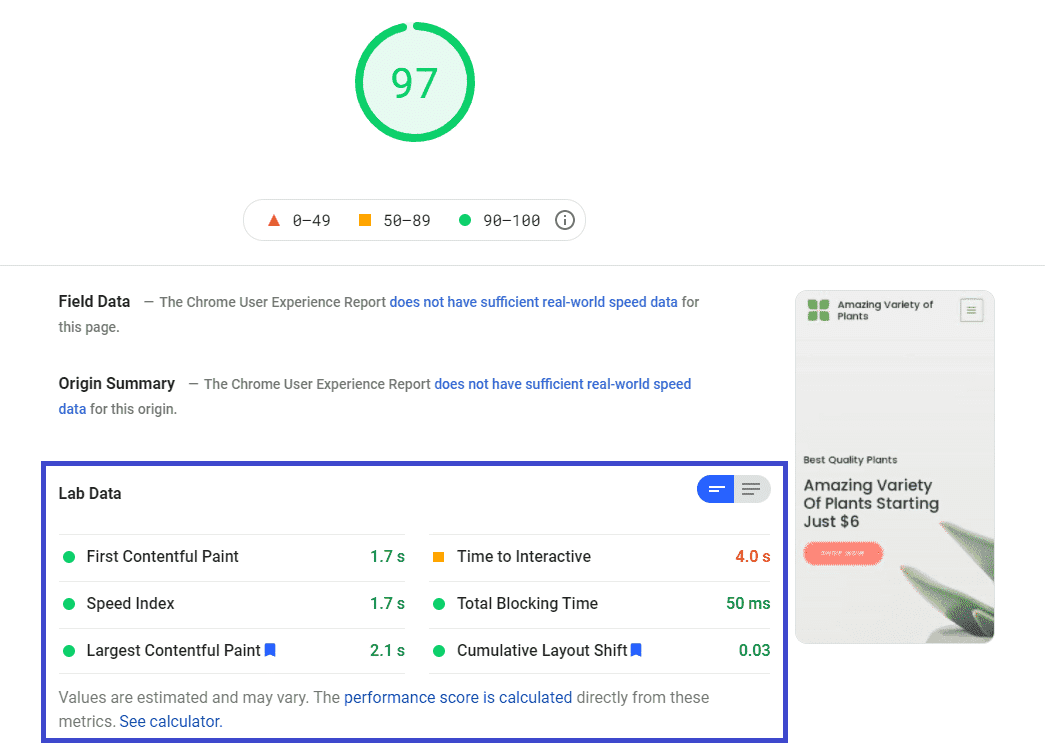This screenshot has height=743, width=1045.
Task: Click the bookmark icon next to Cumulative Layout Shift
Action: pos(636,650)
